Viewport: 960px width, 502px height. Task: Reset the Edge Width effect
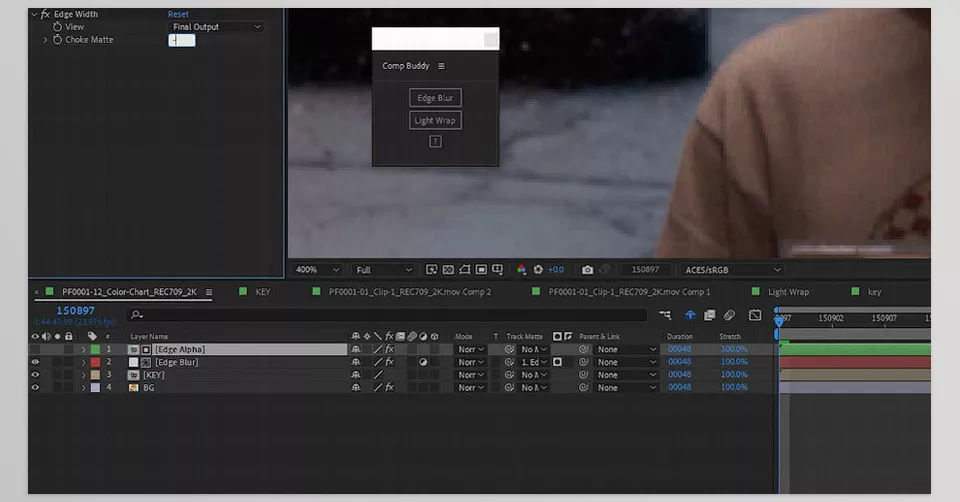(178, 14)
